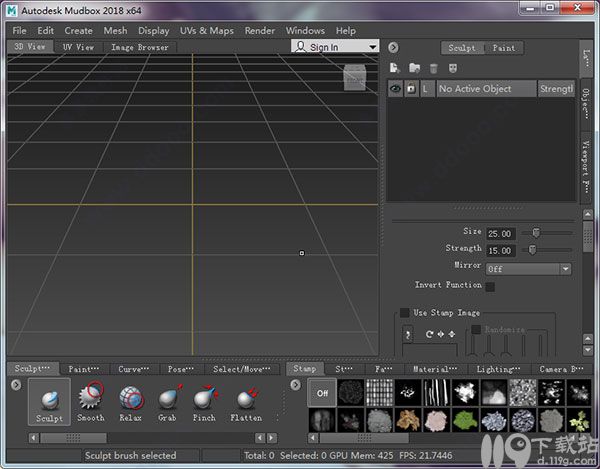The height and width of the screenshot is (469, 600).
Task: Expand the layers panel arrow button
Action: (x=393, y=47)
